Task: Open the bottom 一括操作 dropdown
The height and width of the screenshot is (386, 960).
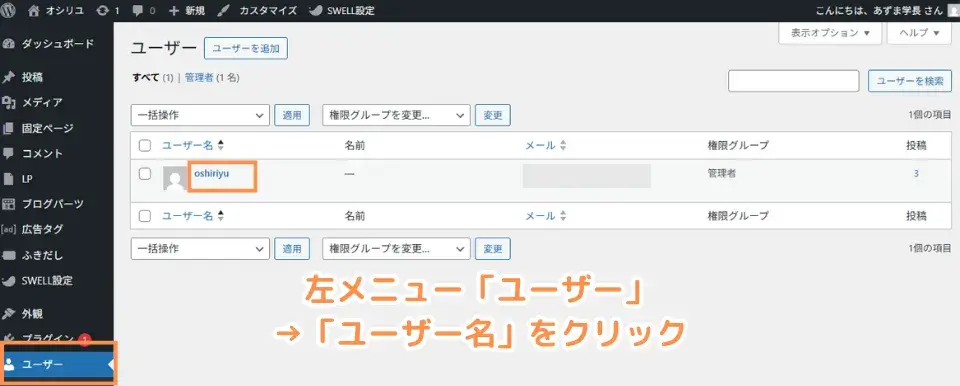Action: tap(200, 249)
